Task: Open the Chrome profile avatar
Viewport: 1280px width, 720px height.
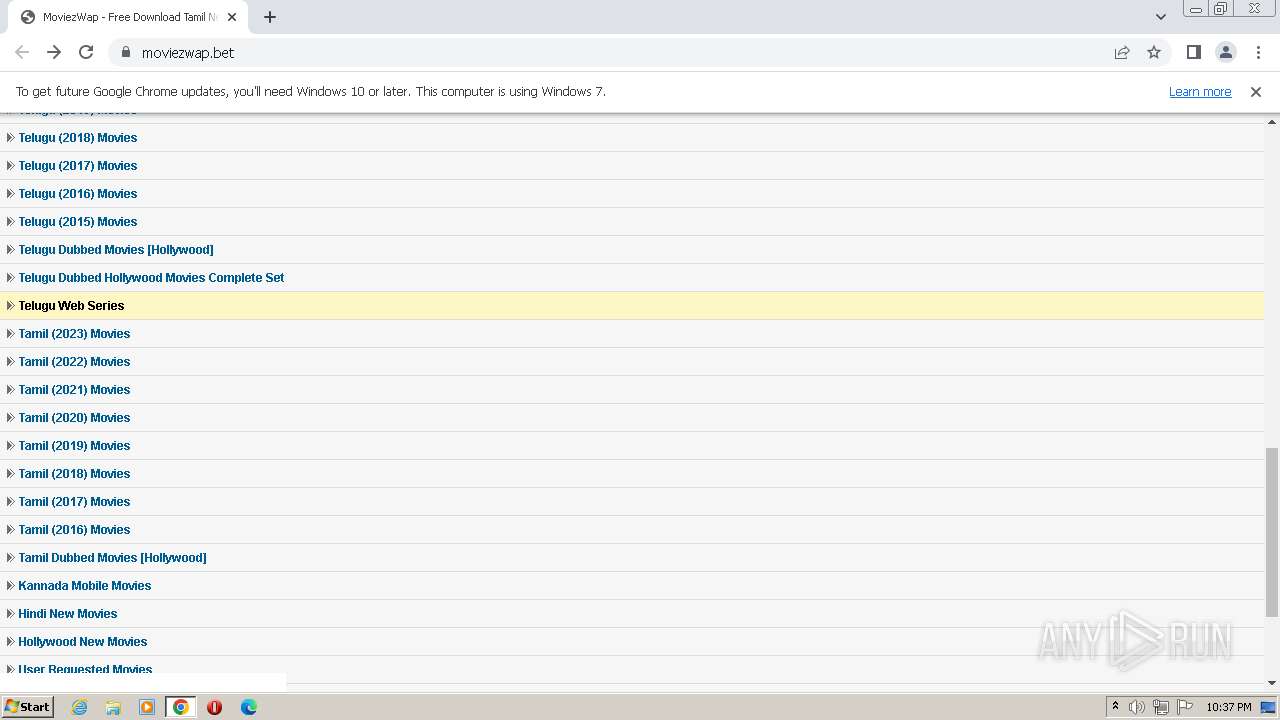Action: [1226, 52]
